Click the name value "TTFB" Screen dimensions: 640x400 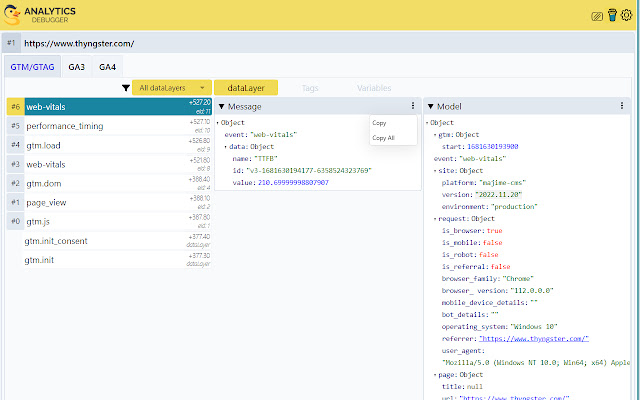coord(266,159)
